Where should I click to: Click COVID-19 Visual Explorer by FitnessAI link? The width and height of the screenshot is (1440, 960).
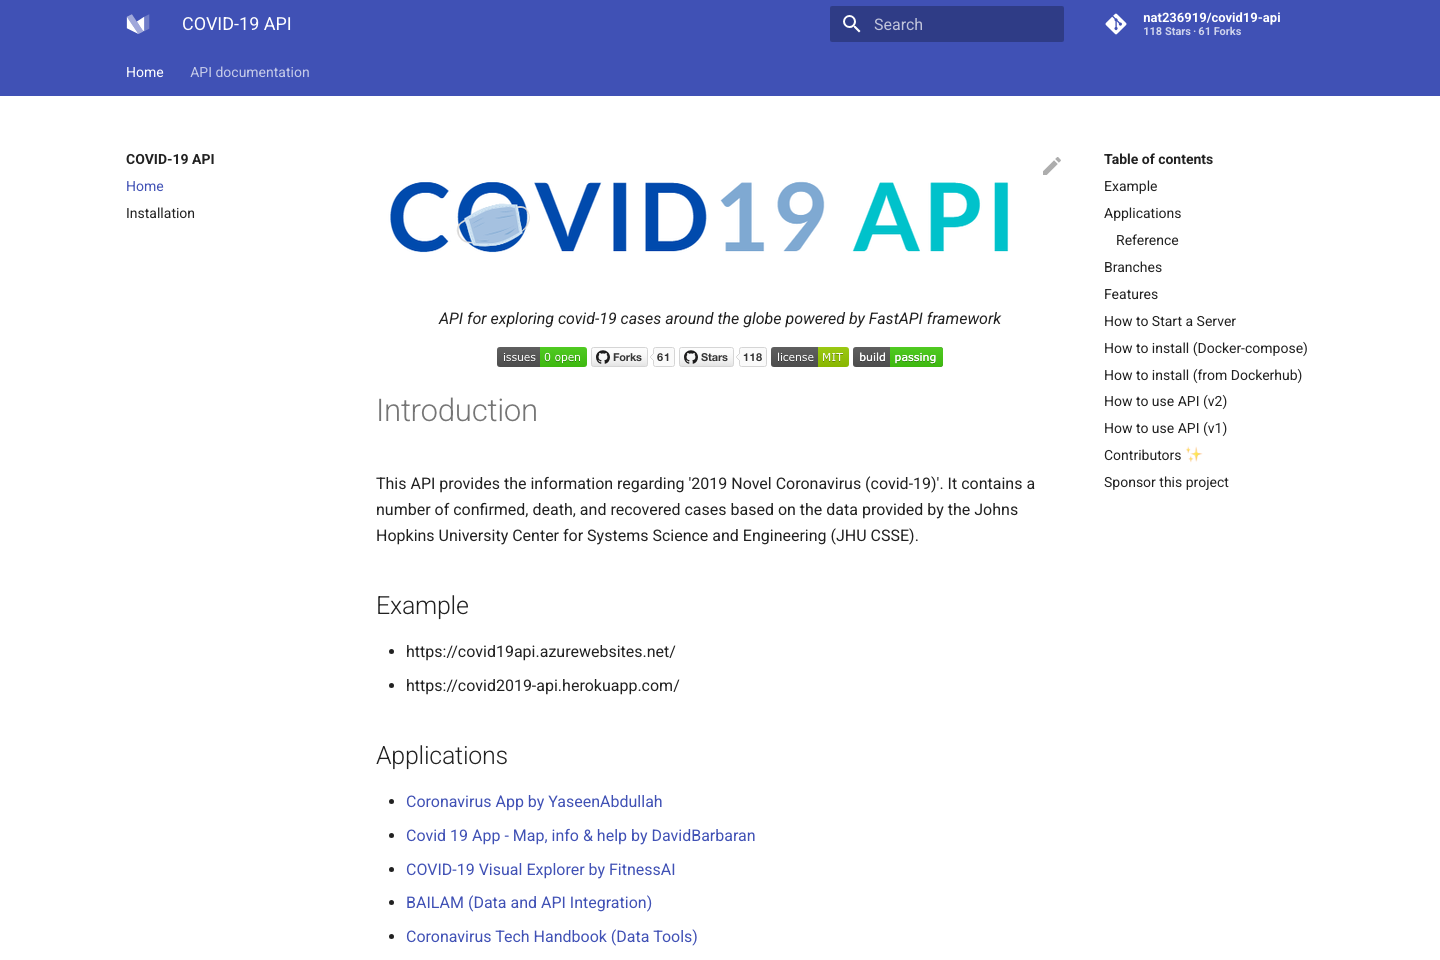click(x=540, y=869)
